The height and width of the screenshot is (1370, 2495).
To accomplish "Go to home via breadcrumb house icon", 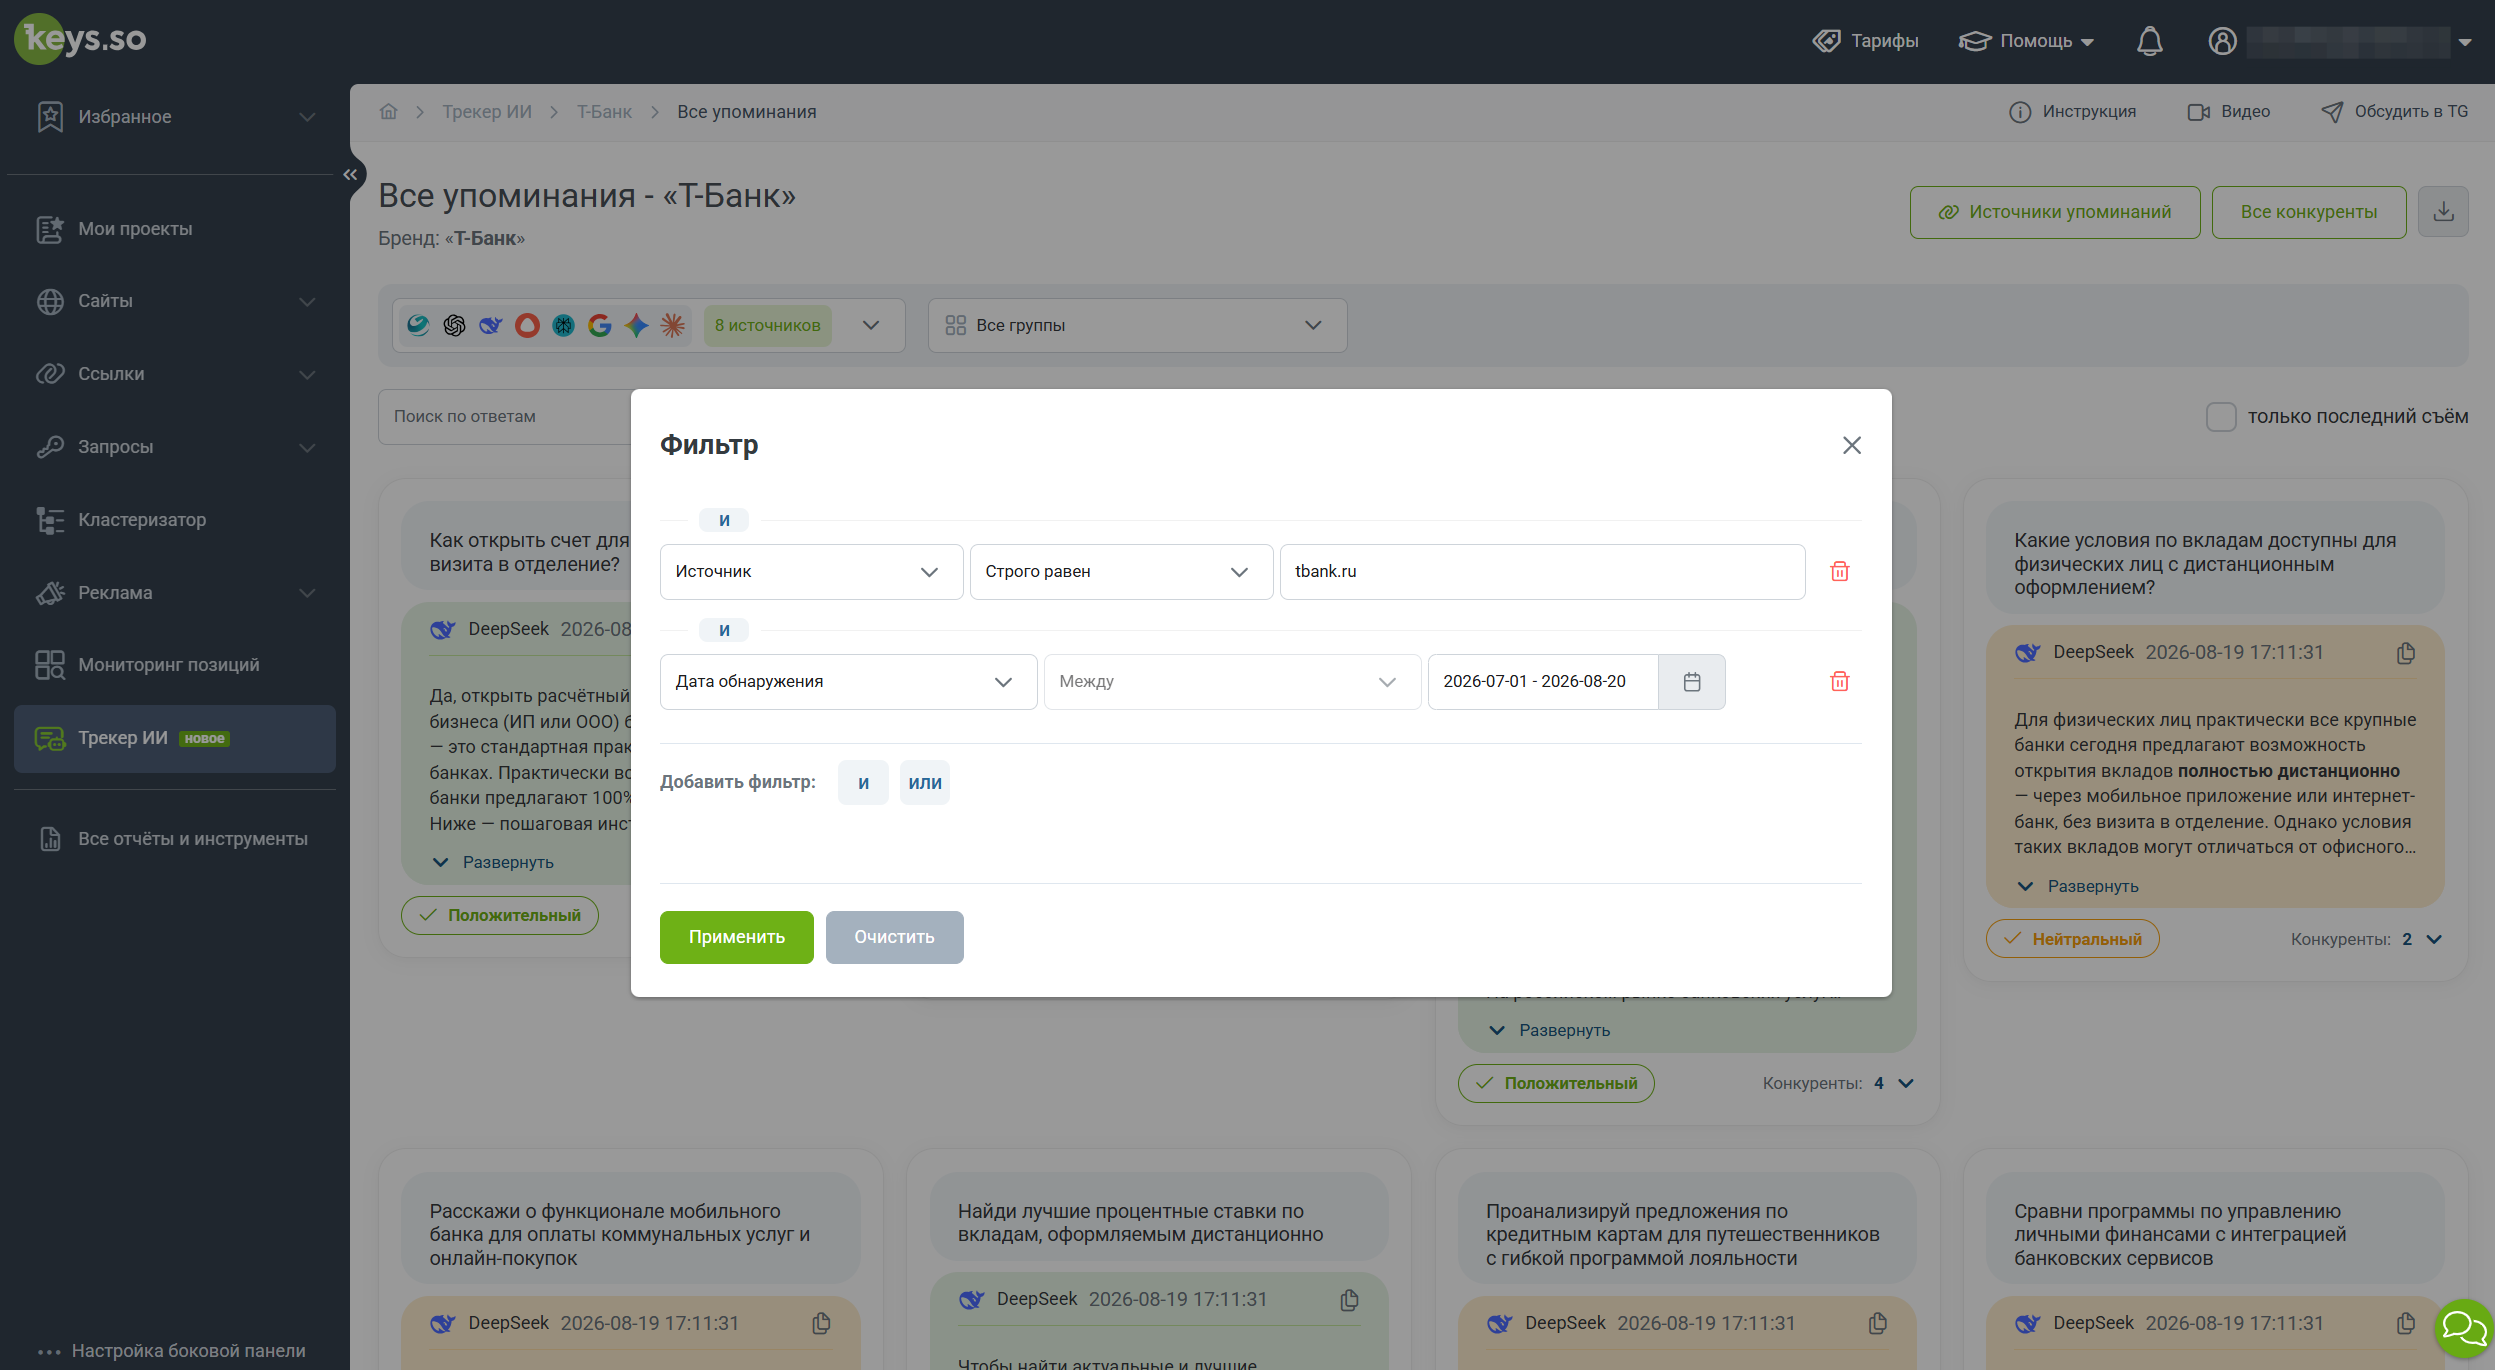I will [389, 112].
